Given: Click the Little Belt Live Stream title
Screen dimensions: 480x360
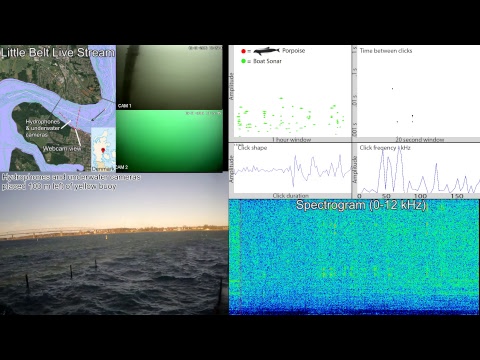Looking at the screenshot, I should (58, 53).
